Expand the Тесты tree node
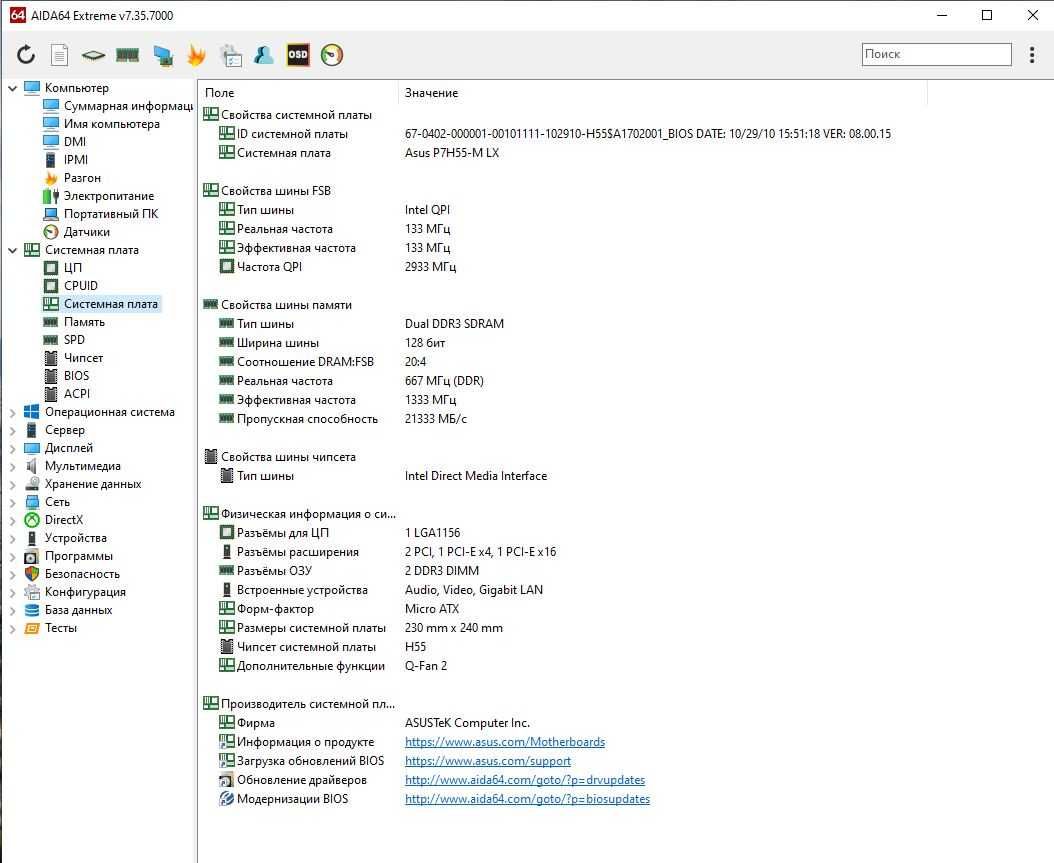1054x863 pixels. point(12,629)
